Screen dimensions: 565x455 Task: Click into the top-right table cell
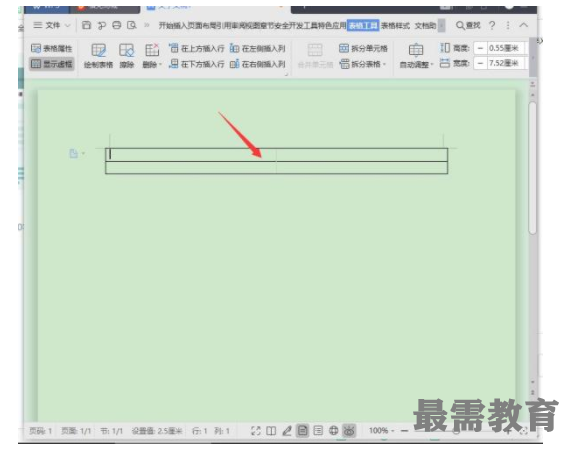362,155
